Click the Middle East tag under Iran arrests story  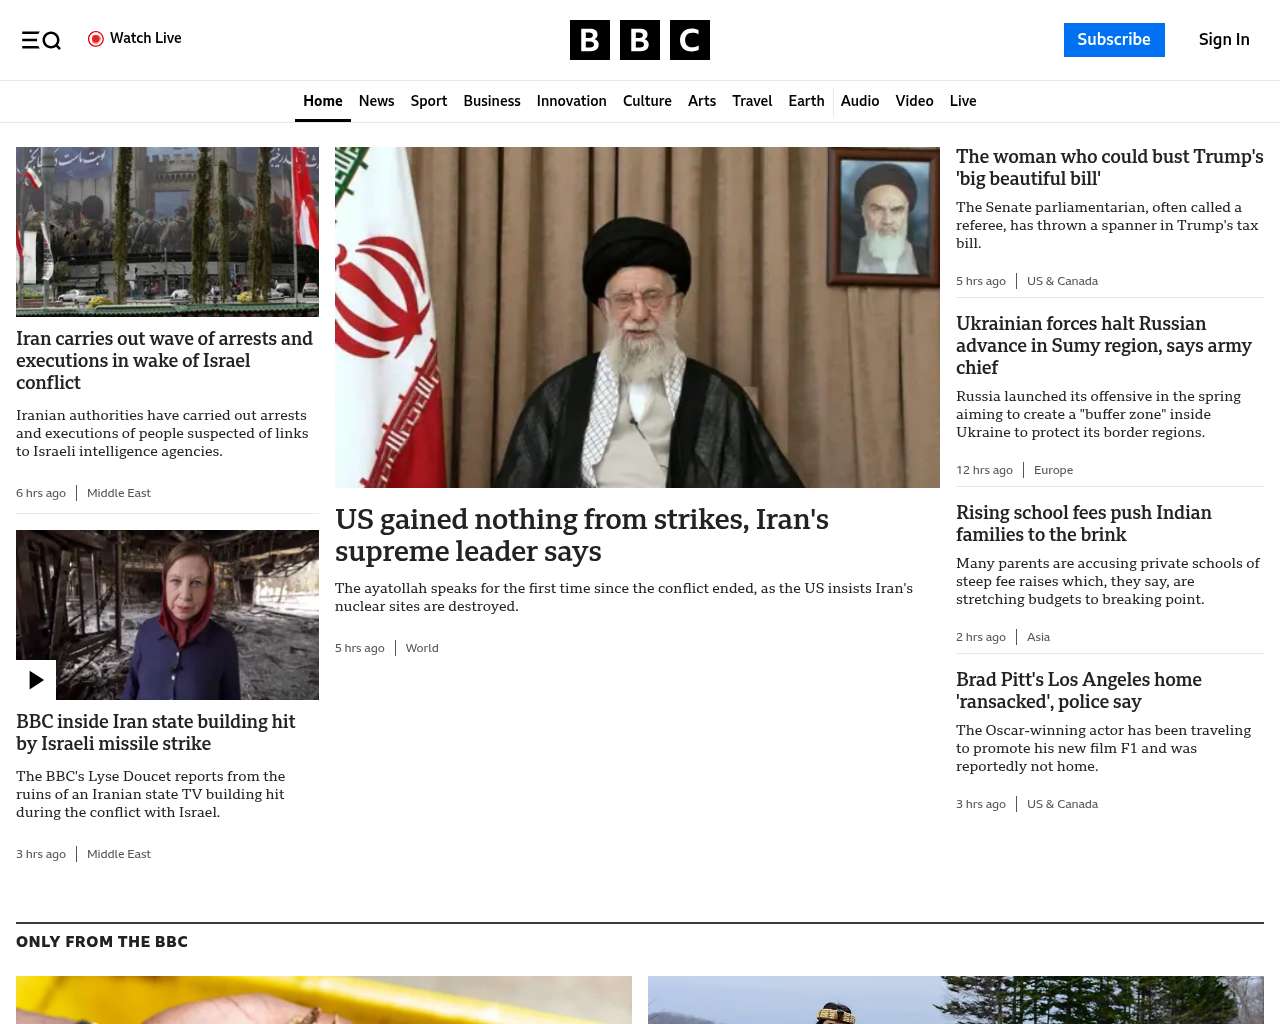point(119,493)
